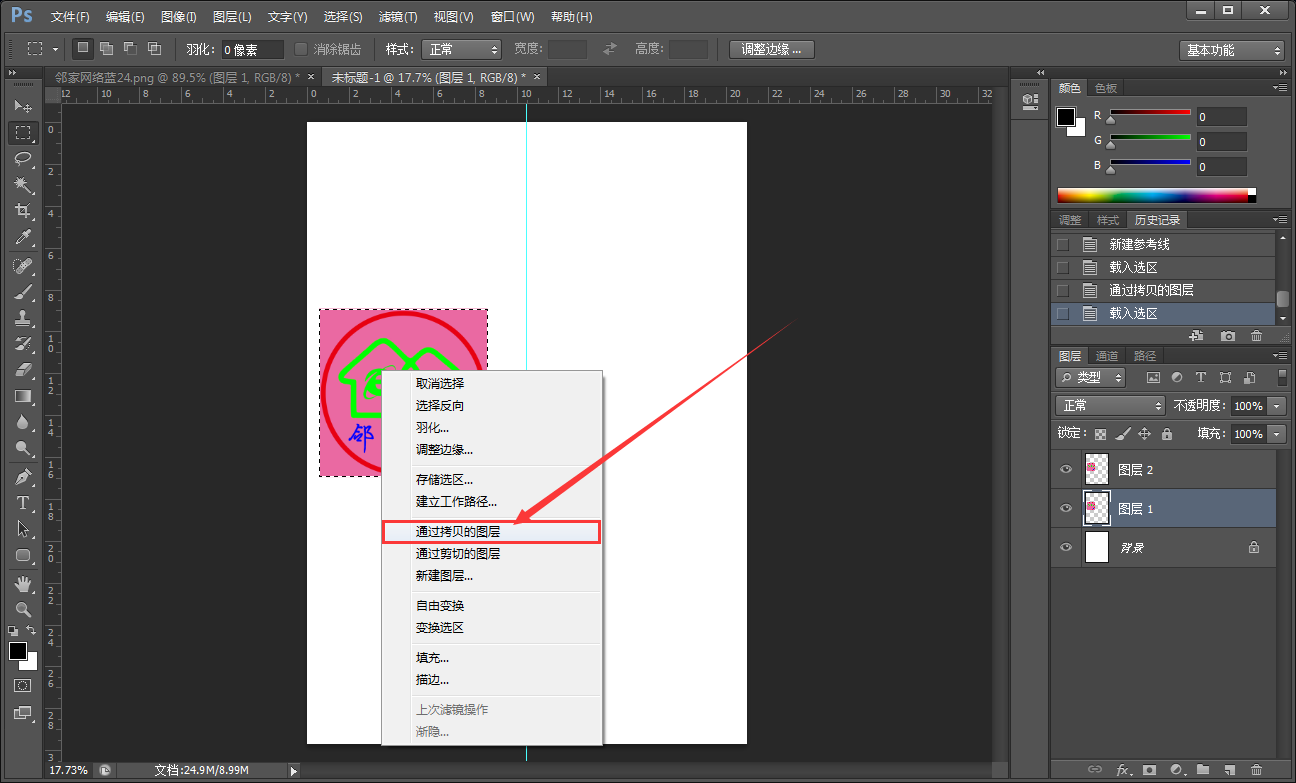Select the Hand tool

click(23, 584)
